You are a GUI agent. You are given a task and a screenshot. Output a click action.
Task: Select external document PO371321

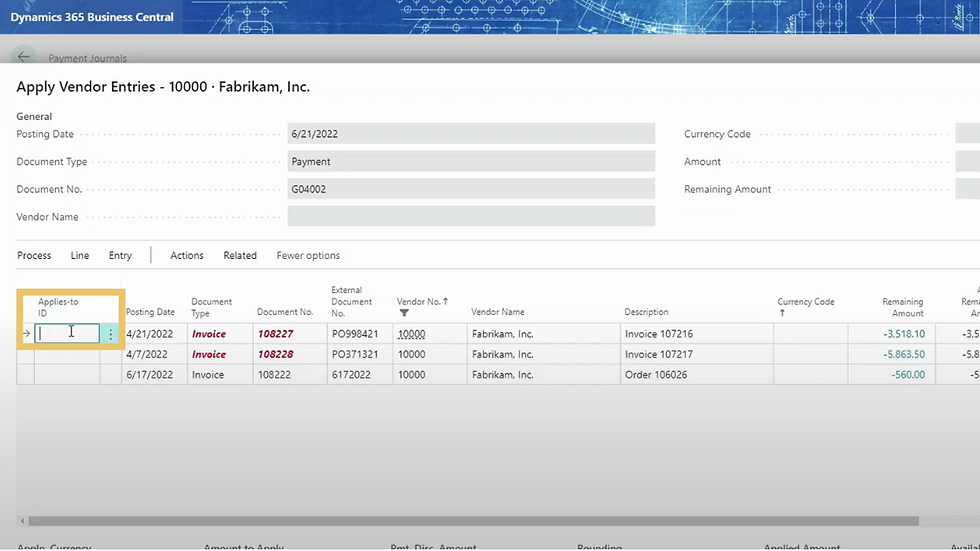point(360,354)
